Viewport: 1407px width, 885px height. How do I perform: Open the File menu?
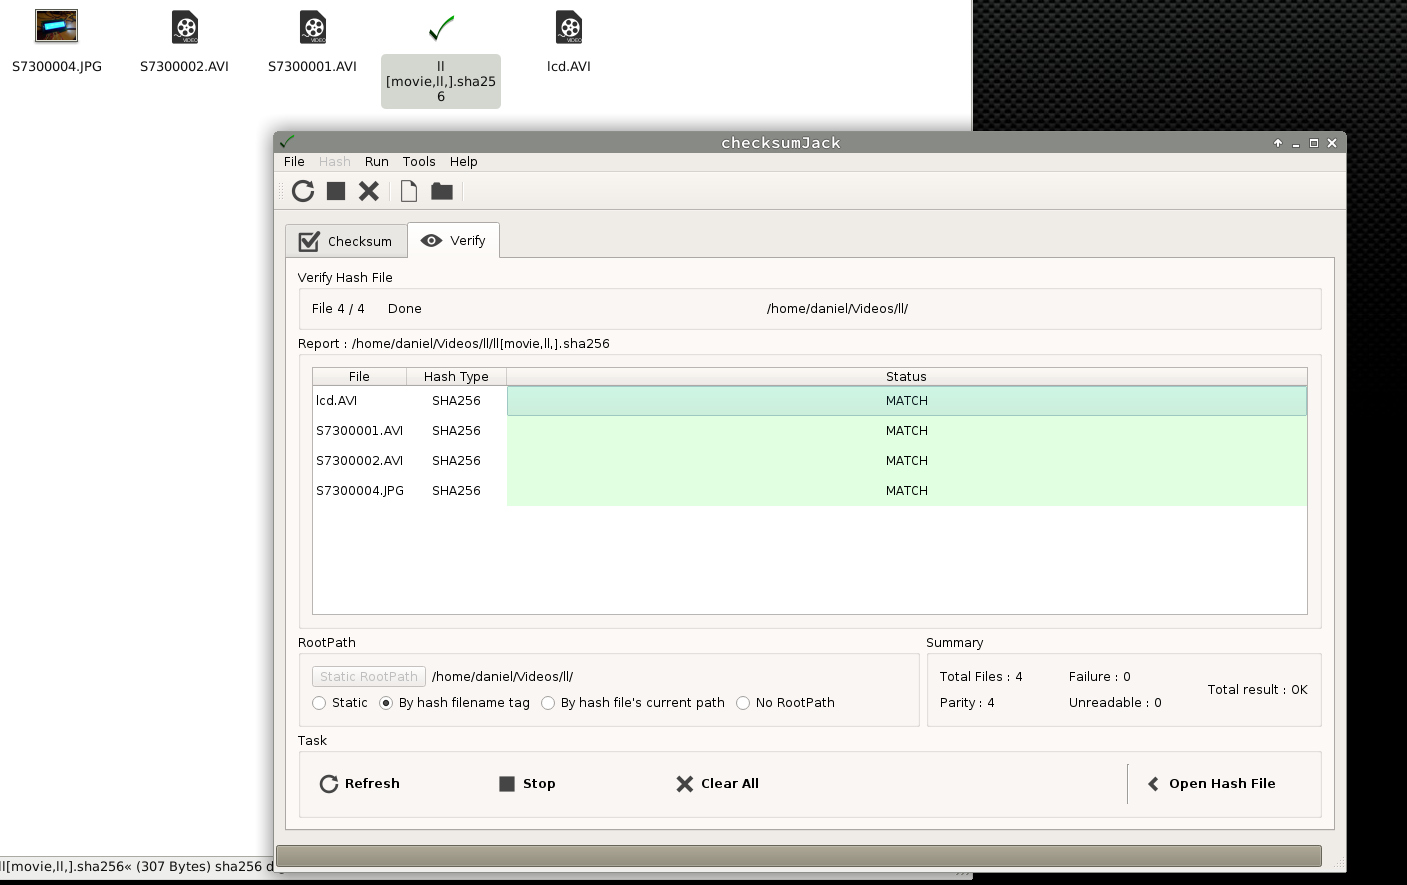tap(294, 161)
